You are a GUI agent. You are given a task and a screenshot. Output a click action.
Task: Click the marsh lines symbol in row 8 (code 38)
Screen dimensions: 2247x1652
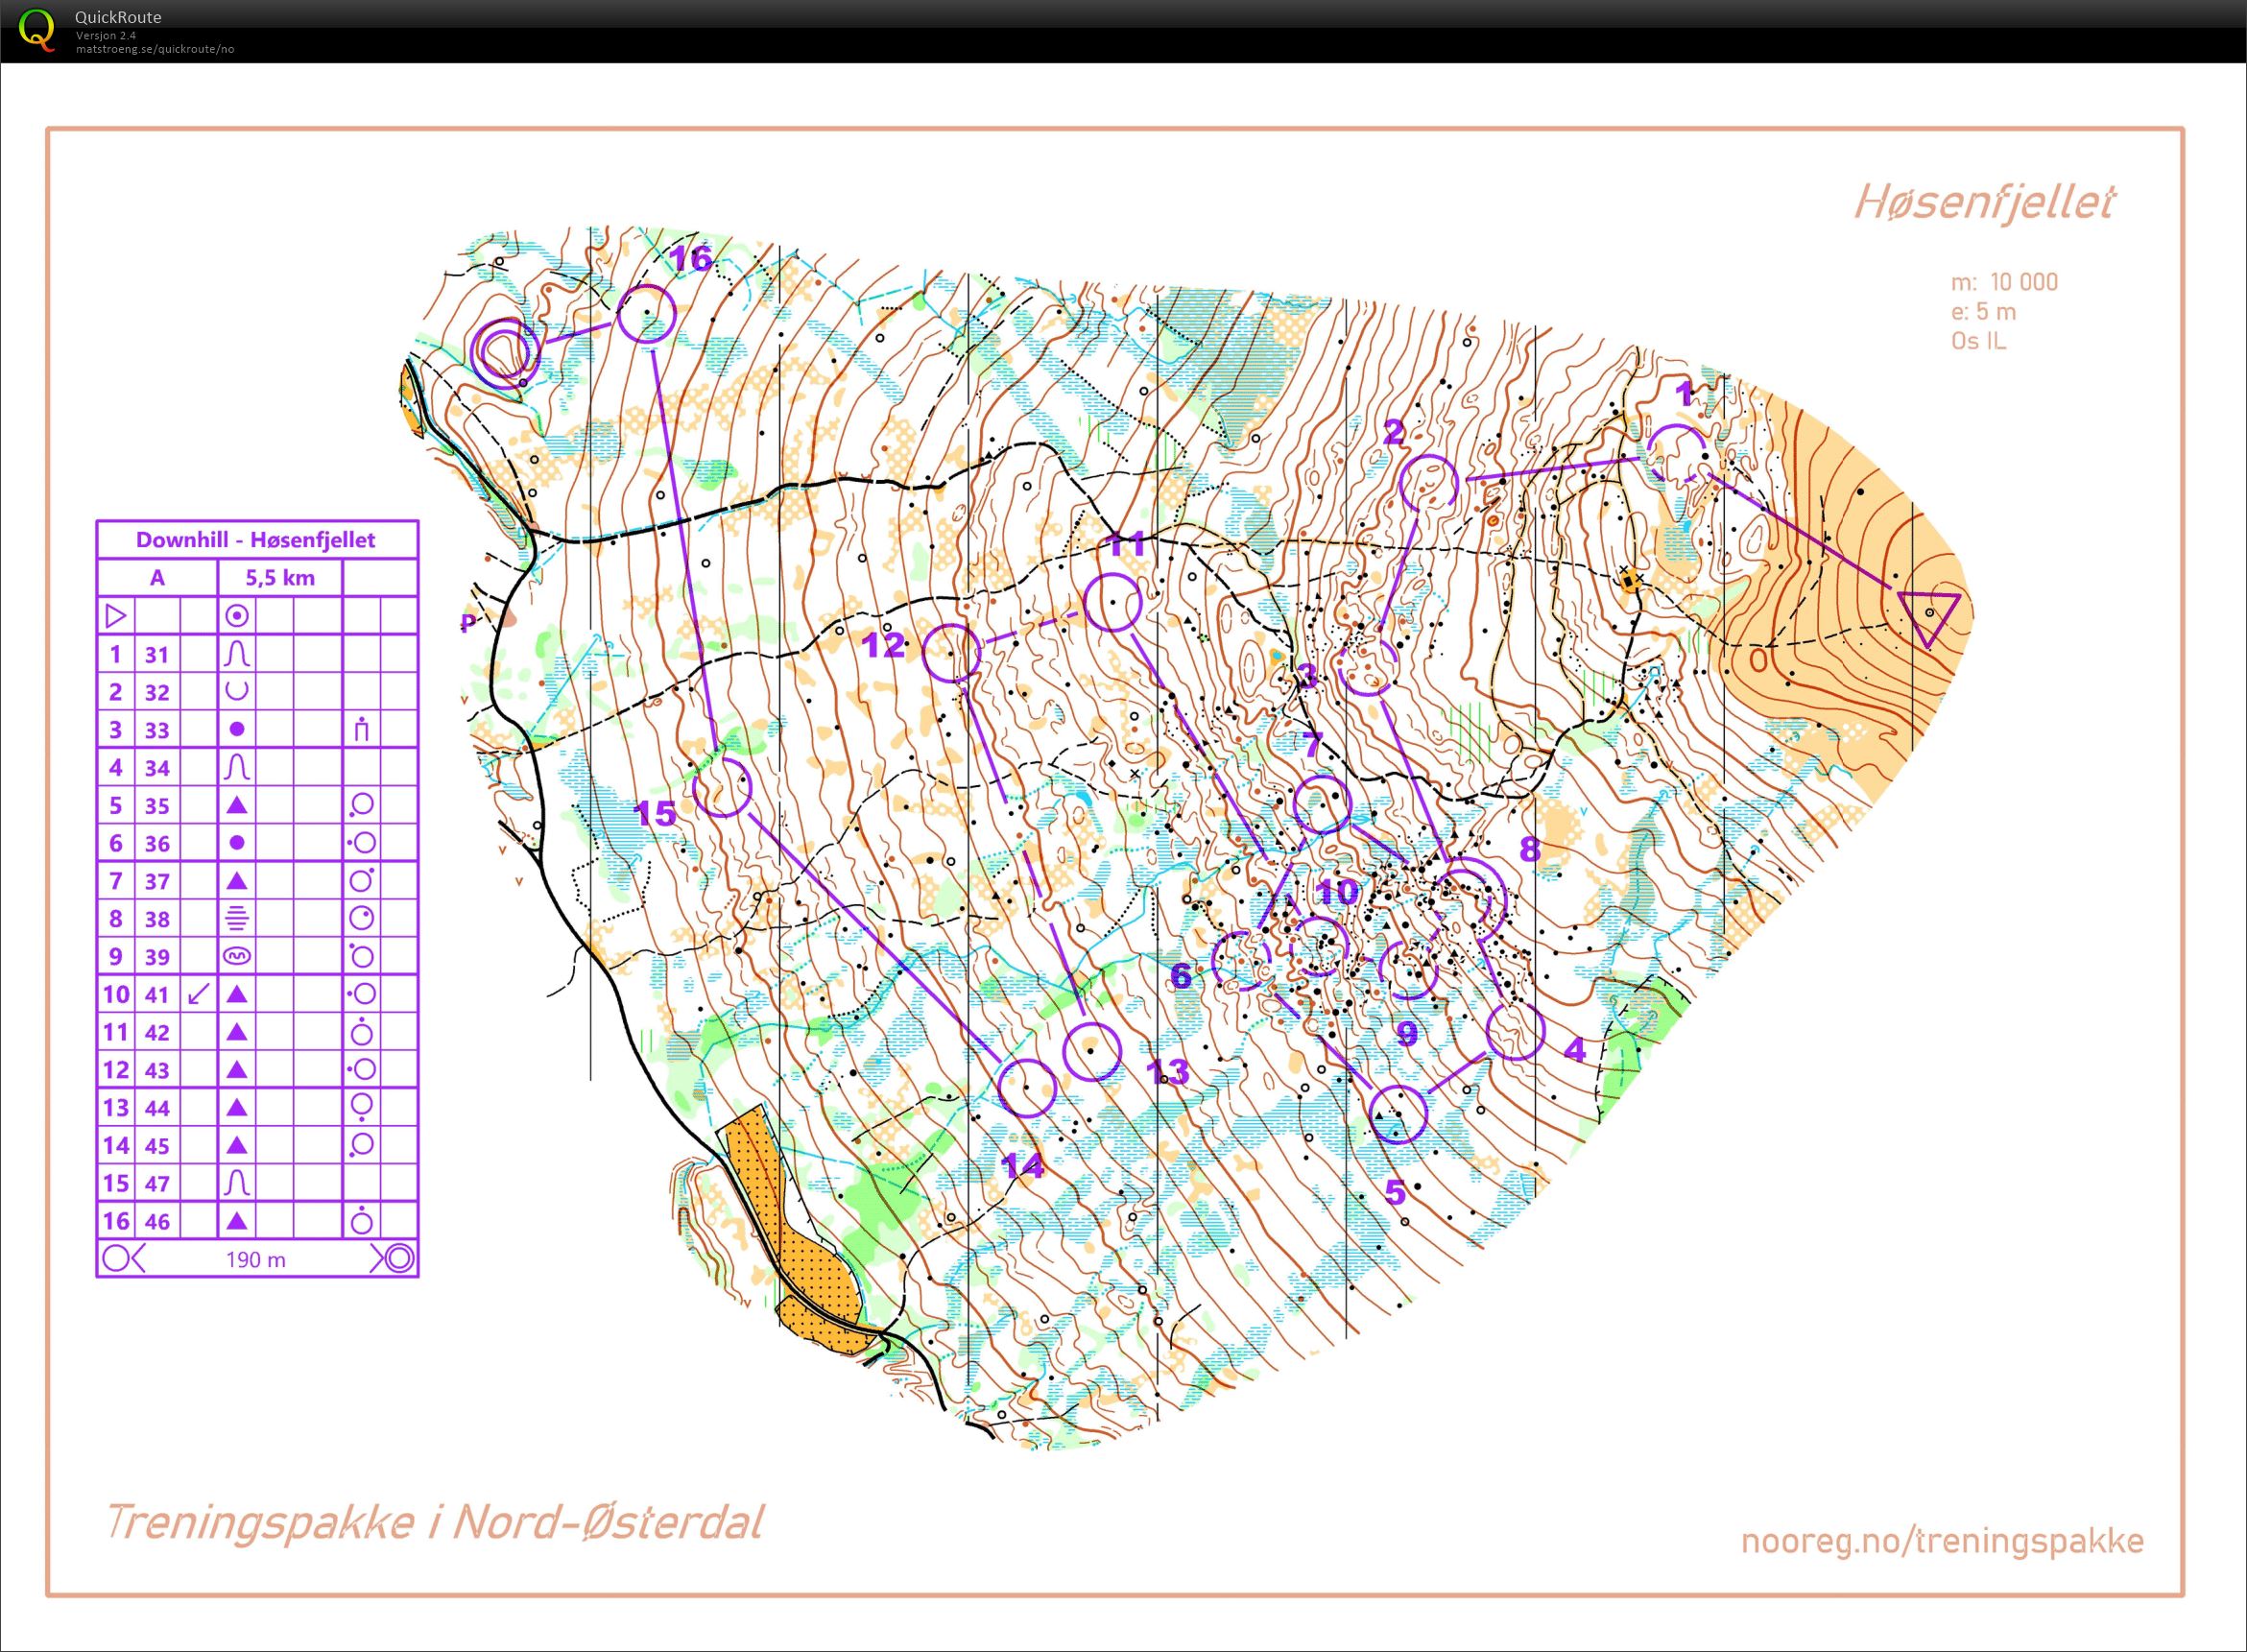[237, 918]
